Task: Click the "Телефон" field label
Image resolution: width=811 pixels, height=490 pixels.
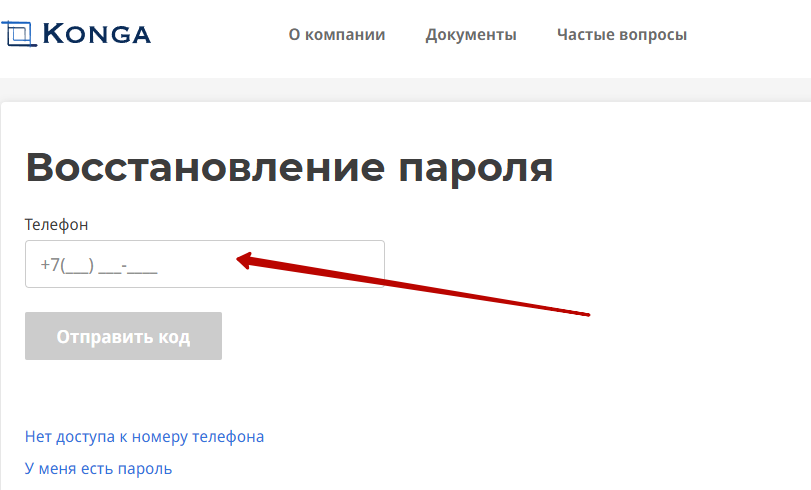Action: click(x=56, y=225)
